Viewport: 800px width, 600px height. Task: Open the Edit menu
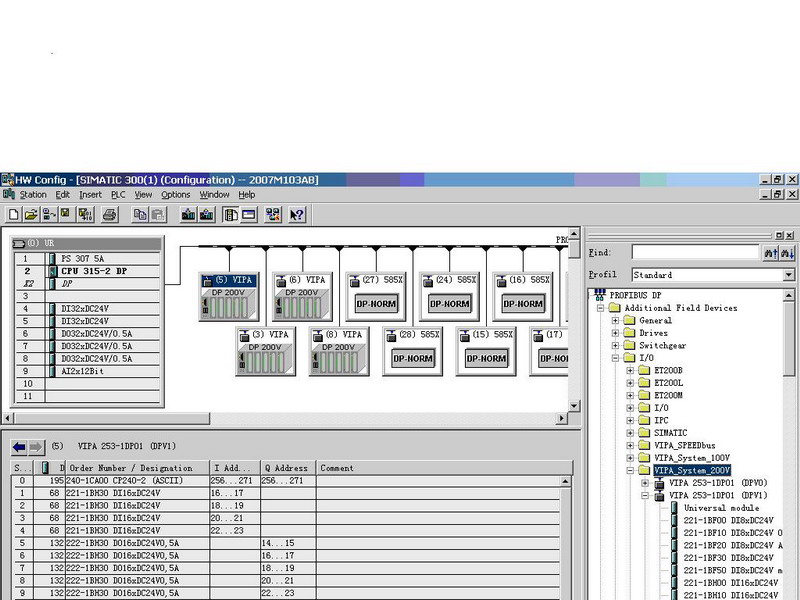click(63, 194)
